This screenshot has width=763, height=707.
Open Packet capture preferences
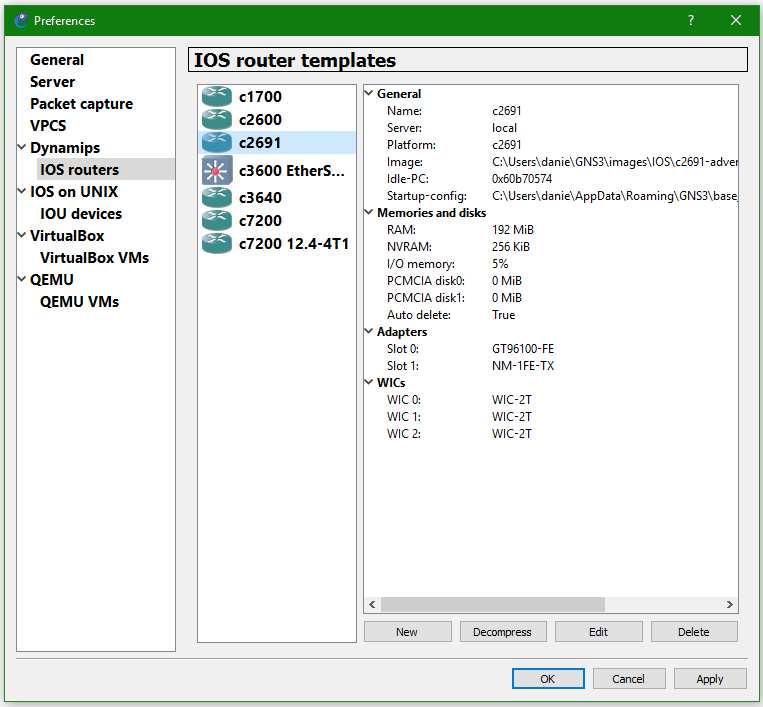[81, 104]
